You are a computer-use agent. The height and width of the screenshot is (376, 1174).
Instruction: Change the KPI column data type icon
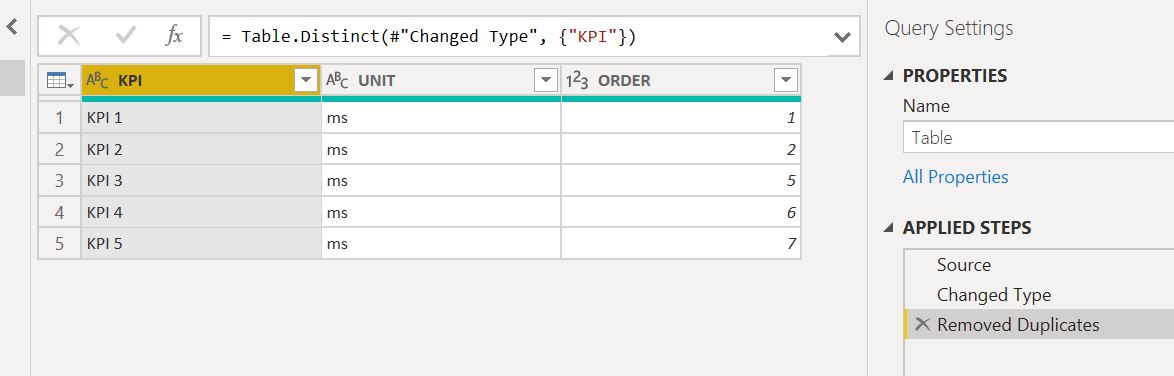click(97, 80)
